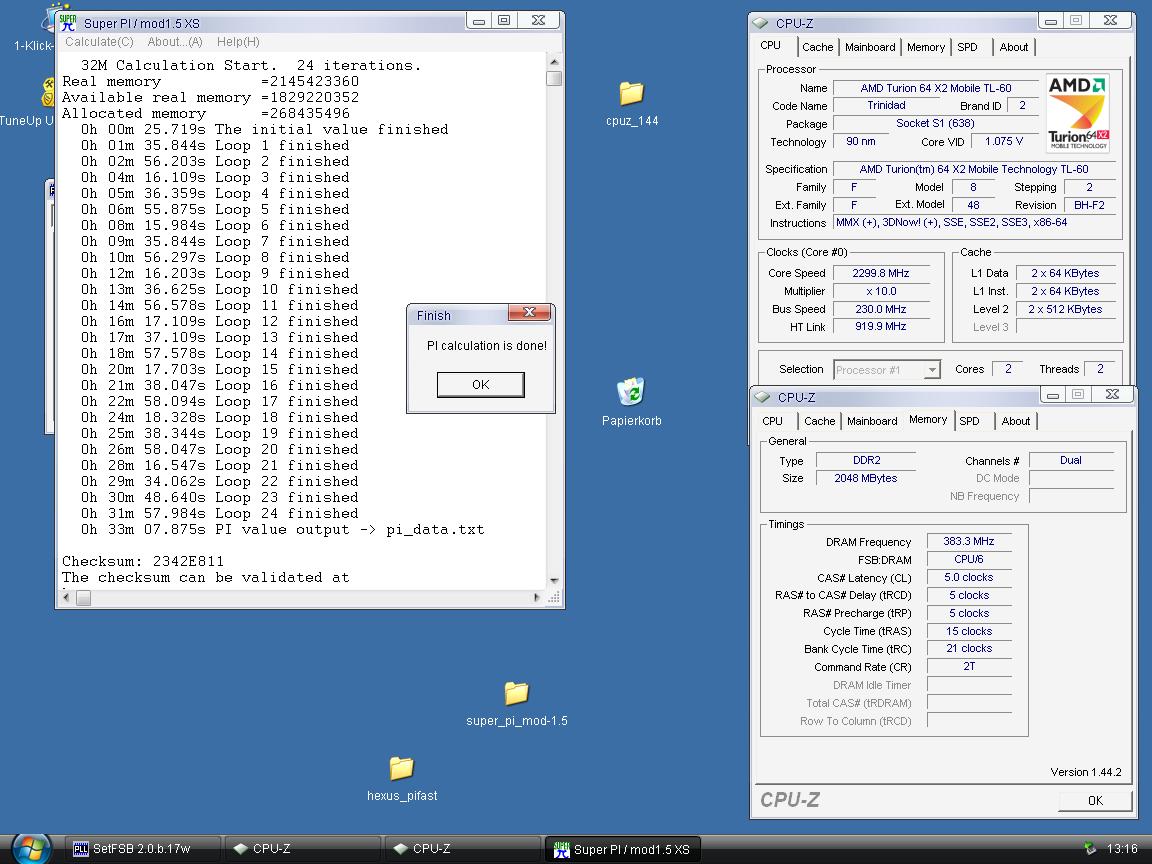
Task: Click OK in the Finish dialog
Action: tap(480, 384)
